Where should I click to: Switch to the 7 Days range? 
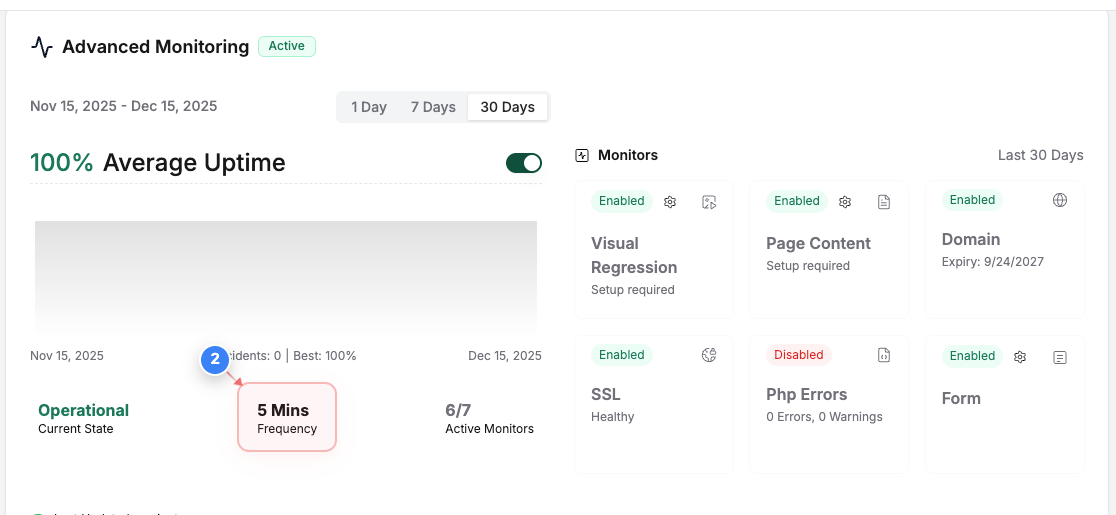(x=433, y=107)
